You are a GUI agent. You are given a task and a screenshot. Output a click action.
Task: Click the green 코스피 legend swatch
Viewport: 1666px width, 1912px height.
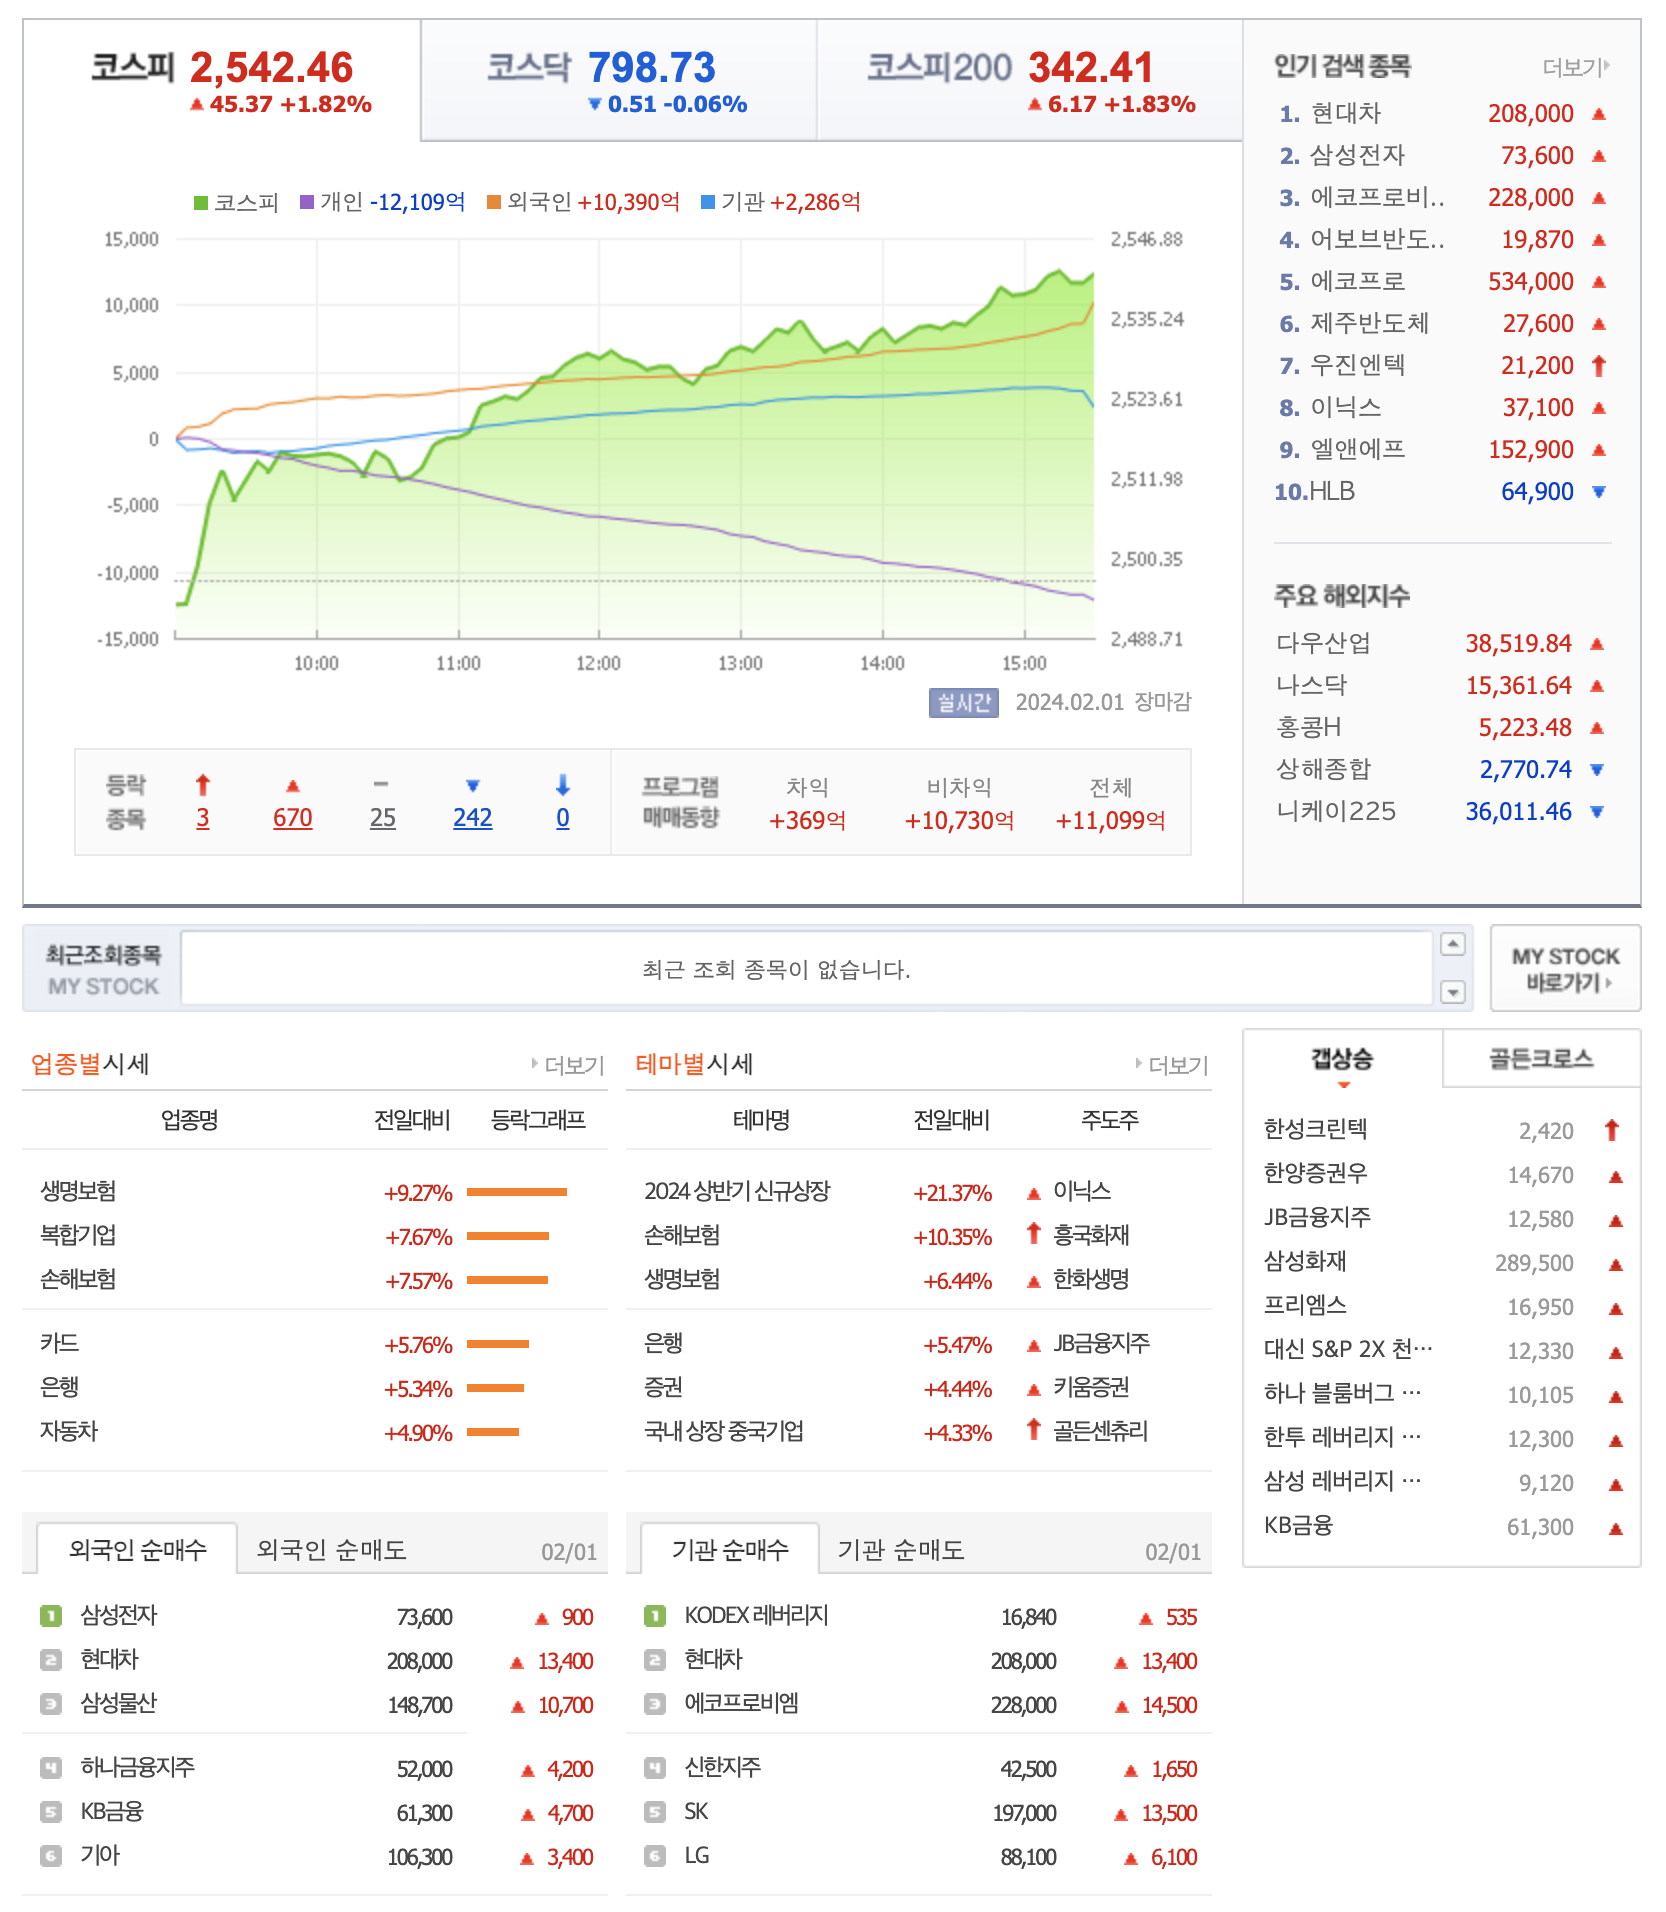201,203
